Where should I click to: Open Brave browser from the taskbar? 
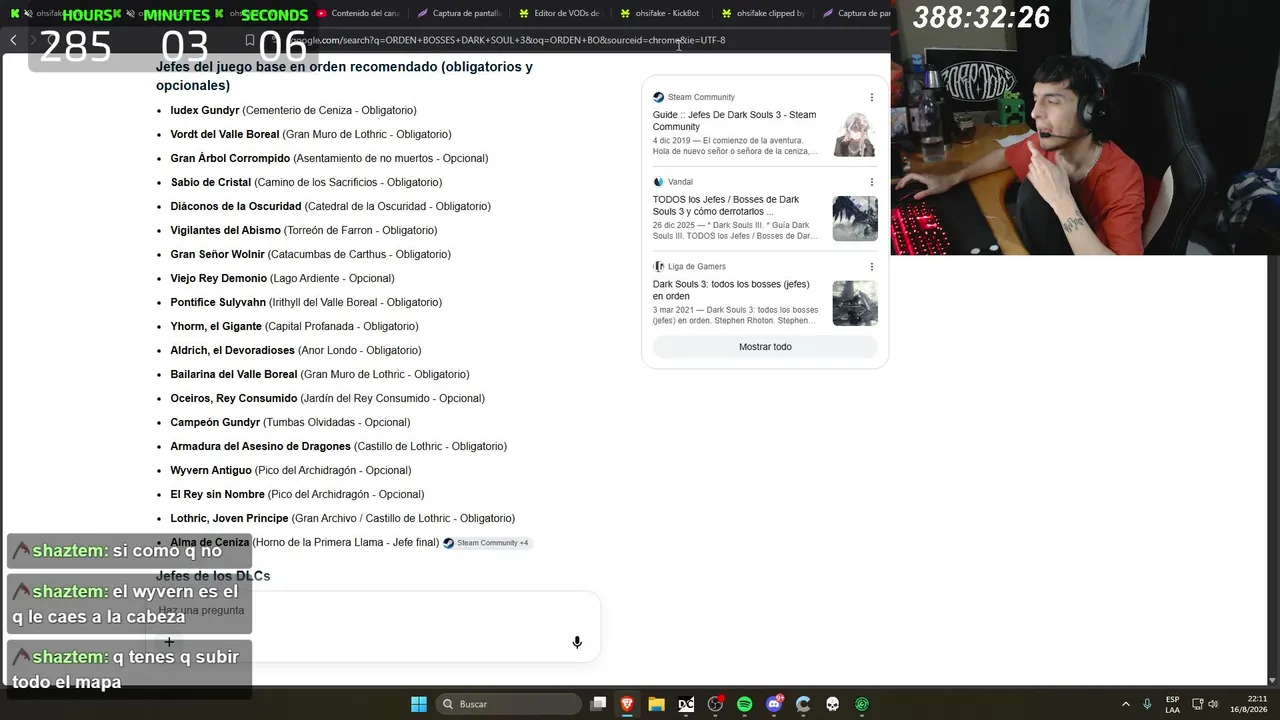[x=627, y=704]
